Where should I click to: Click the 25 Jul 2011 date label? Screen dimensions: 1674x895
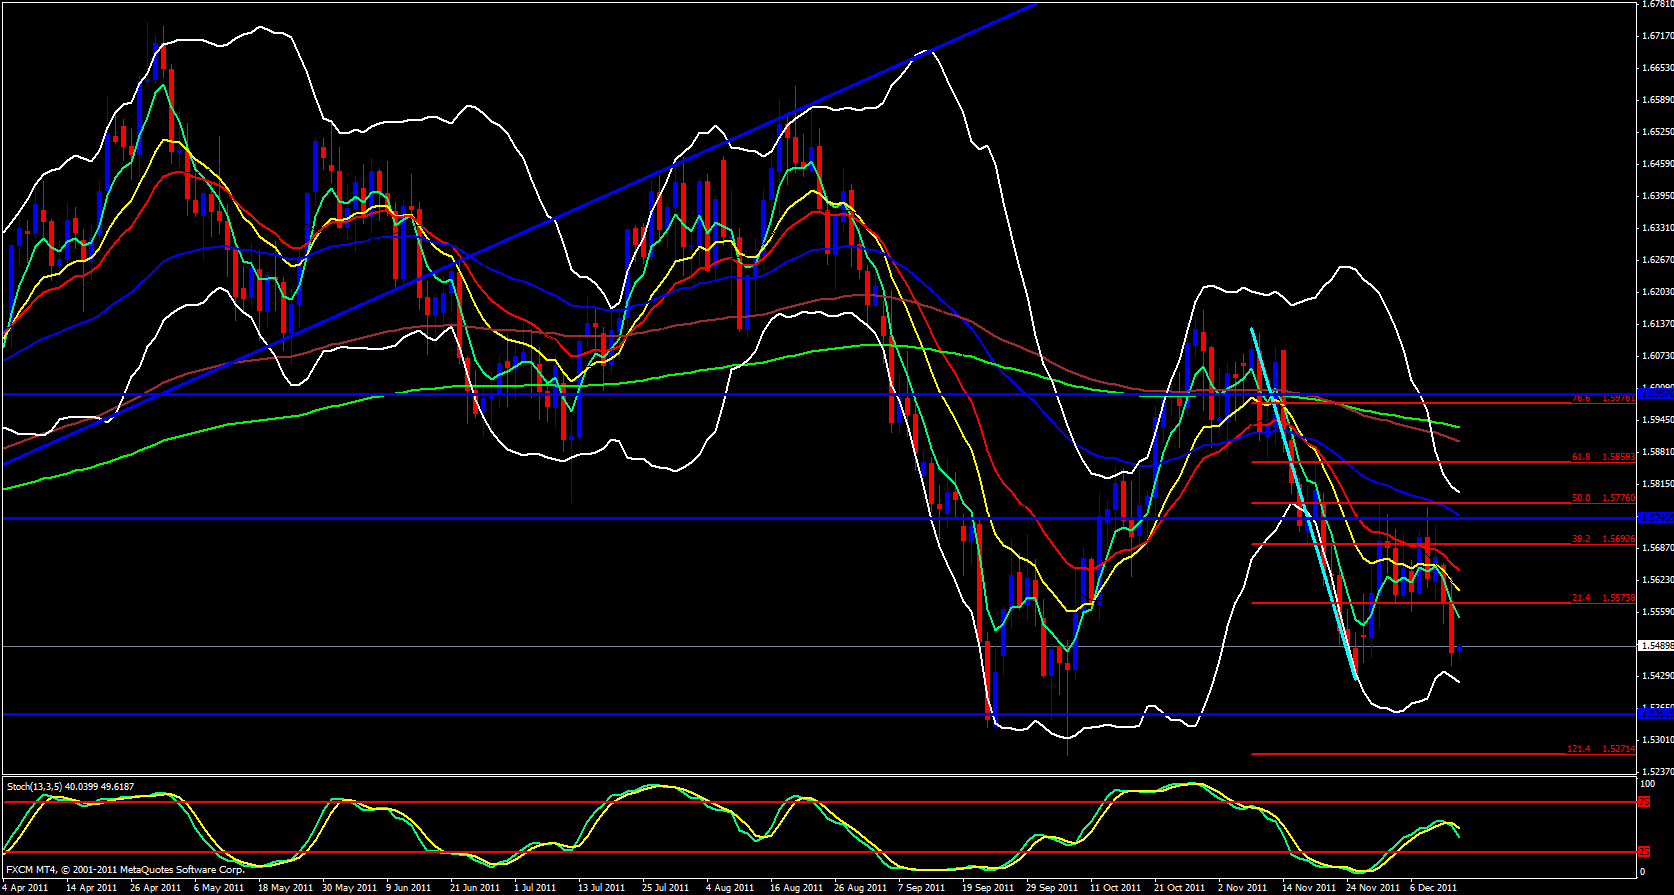tap(665, 888)
